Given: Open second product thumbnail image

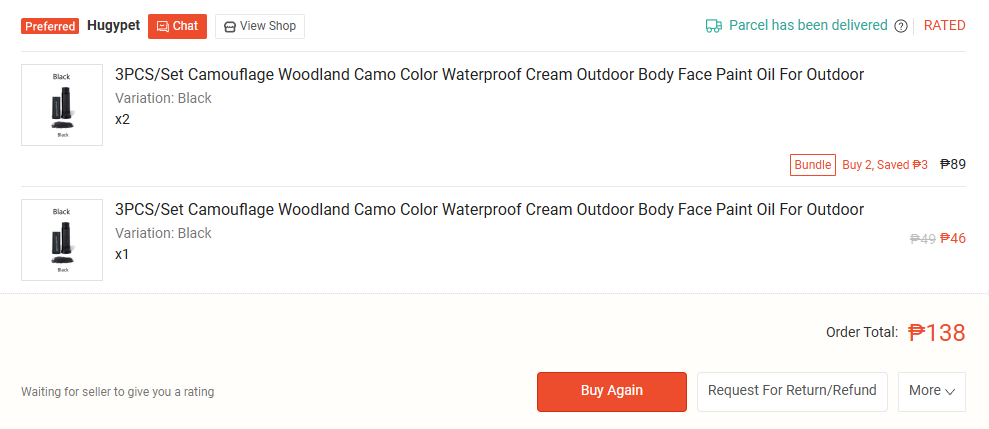Looking at the screenshot, I should (x=62, y=240).
